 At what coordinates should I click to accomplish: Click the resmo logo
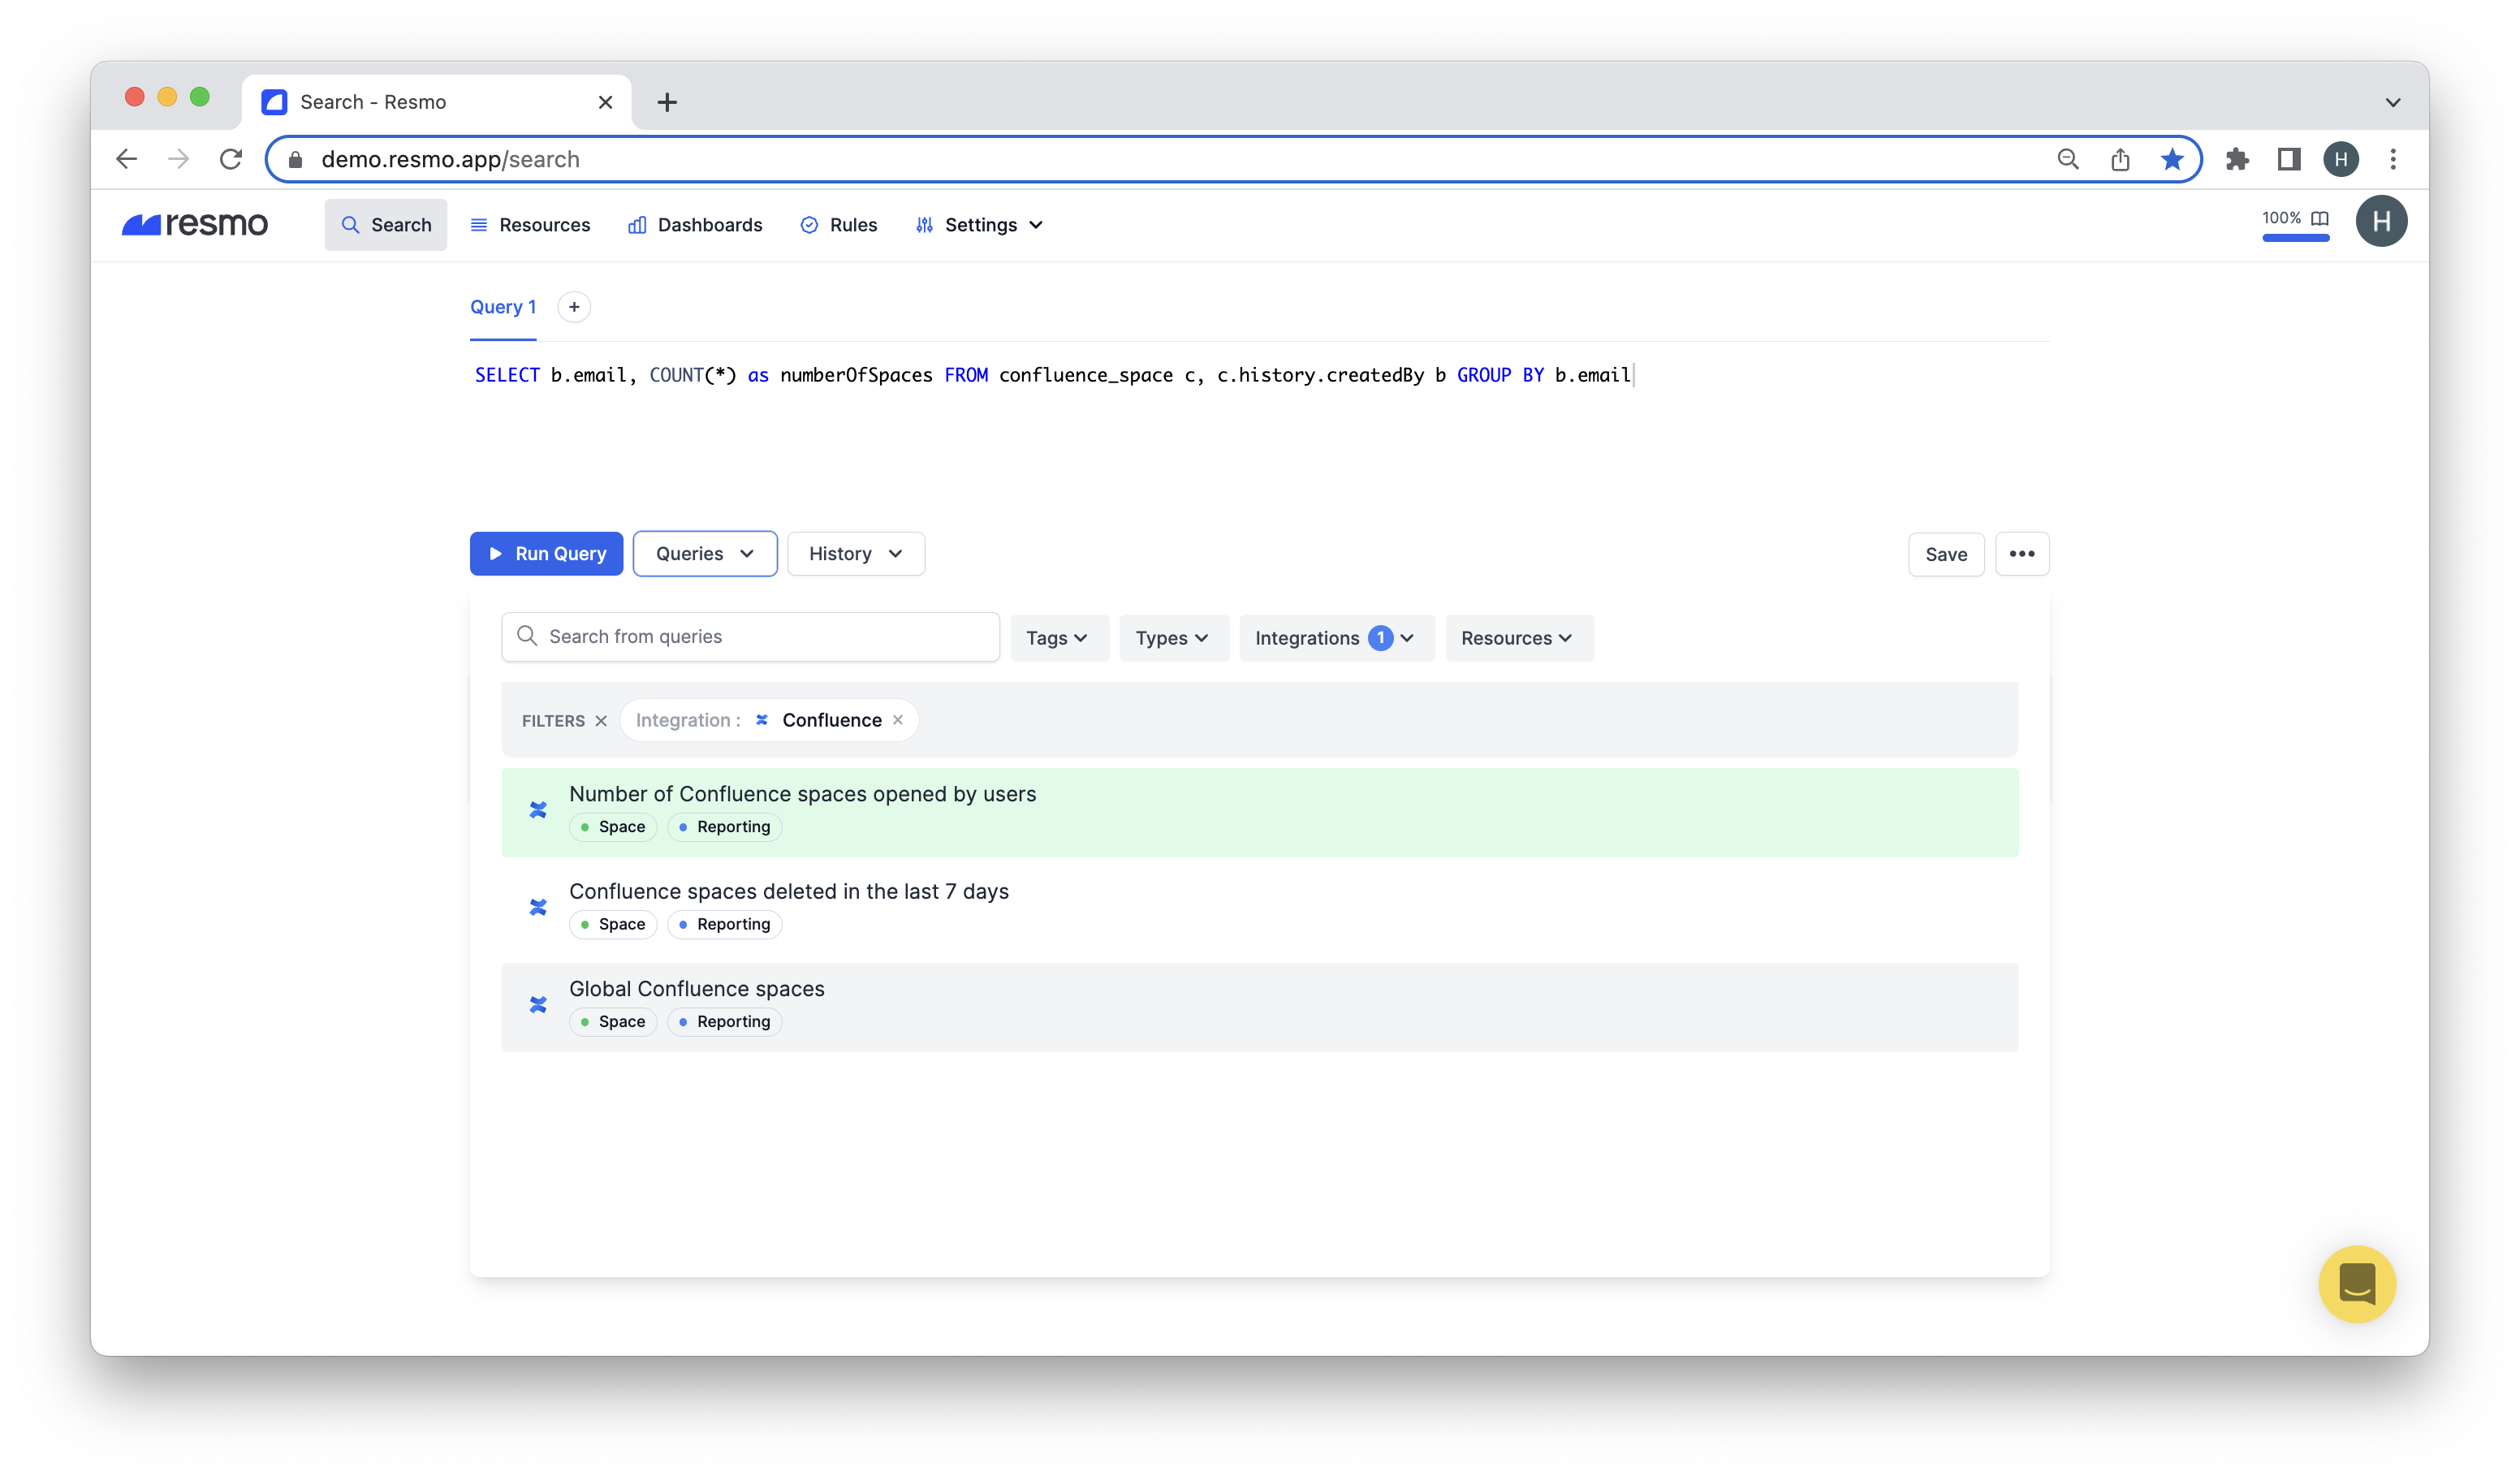(195, 224)
